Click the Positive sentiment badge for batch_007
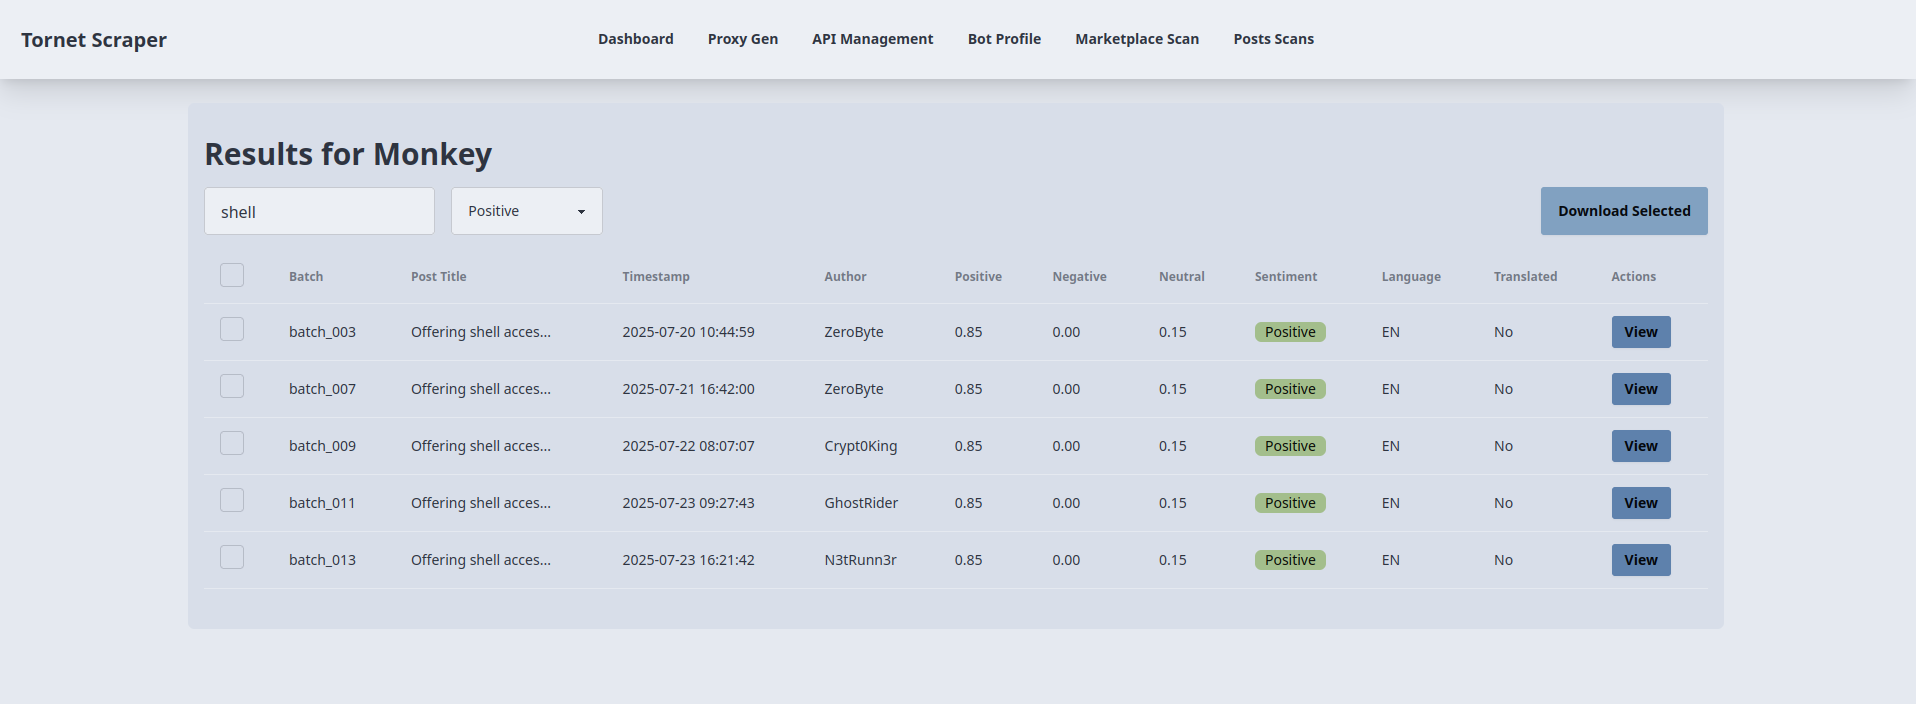Image resolution: width=1916 pixels, height=704 pixels. 1289,389
